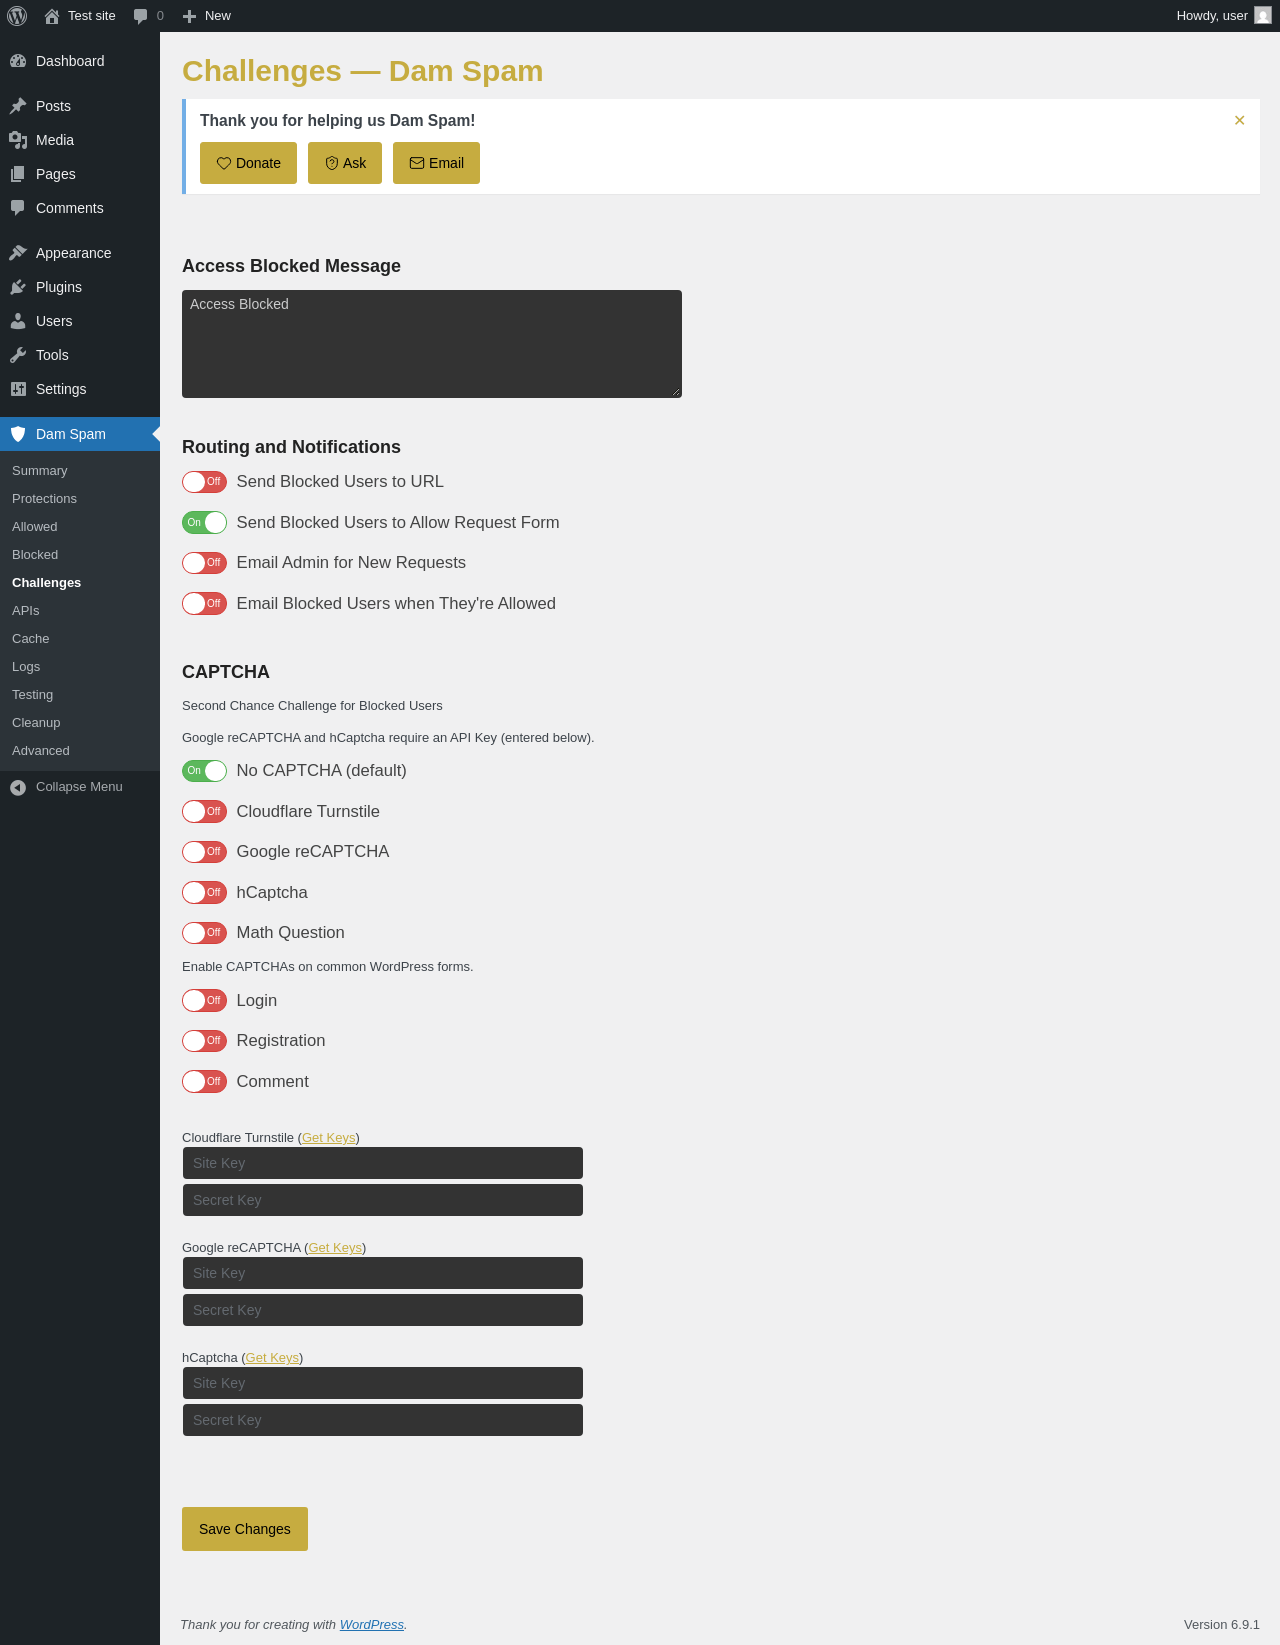Go to the Logs submenu item
This screenshot has height=1645, width=1280.
(x=26, y=667)
